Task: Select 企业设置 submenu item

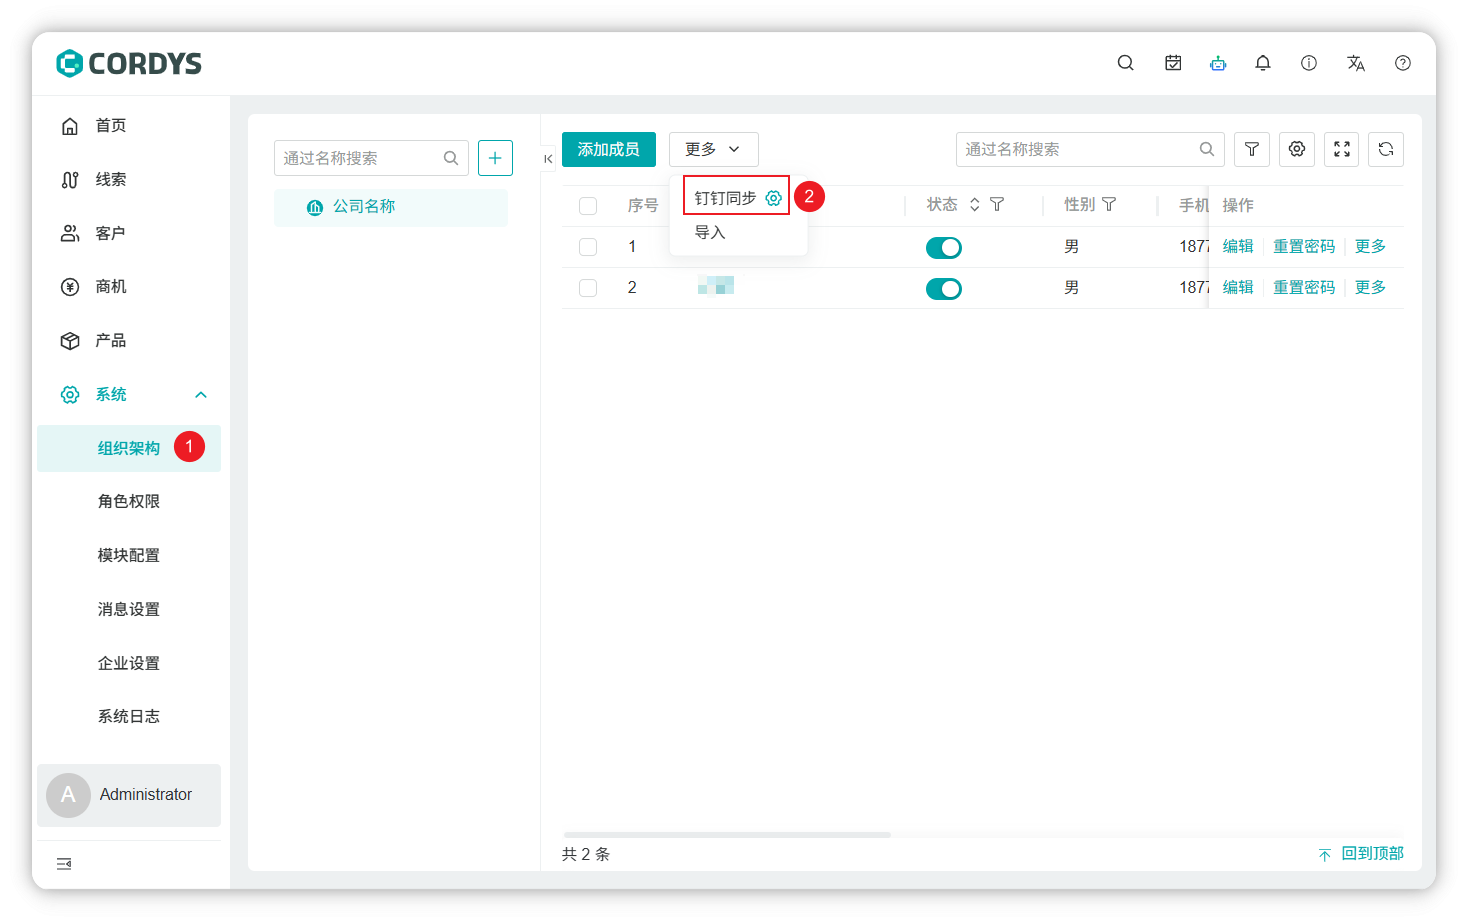Action: [x=129, y=663]
